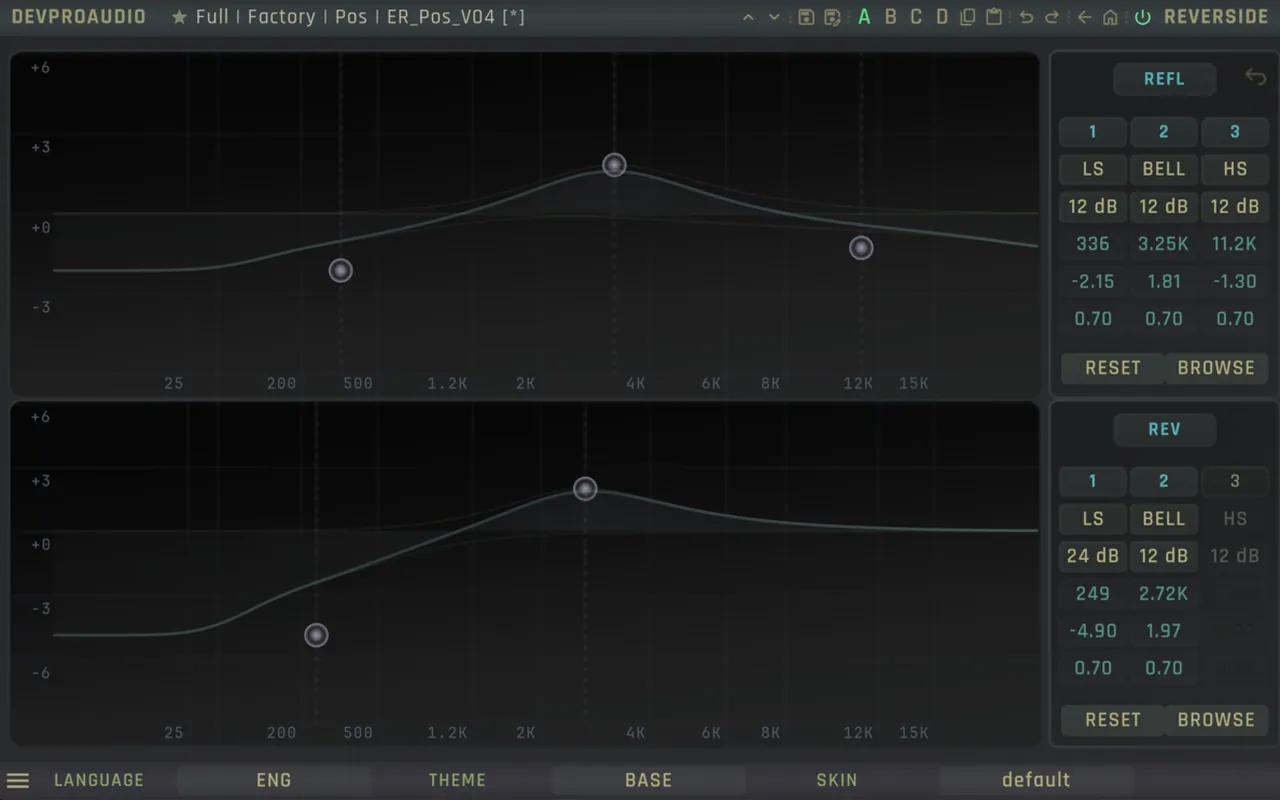Viewport: 1280px width, 800px height.
Task: Click the REFL section header button
Action: point(1164,79)
